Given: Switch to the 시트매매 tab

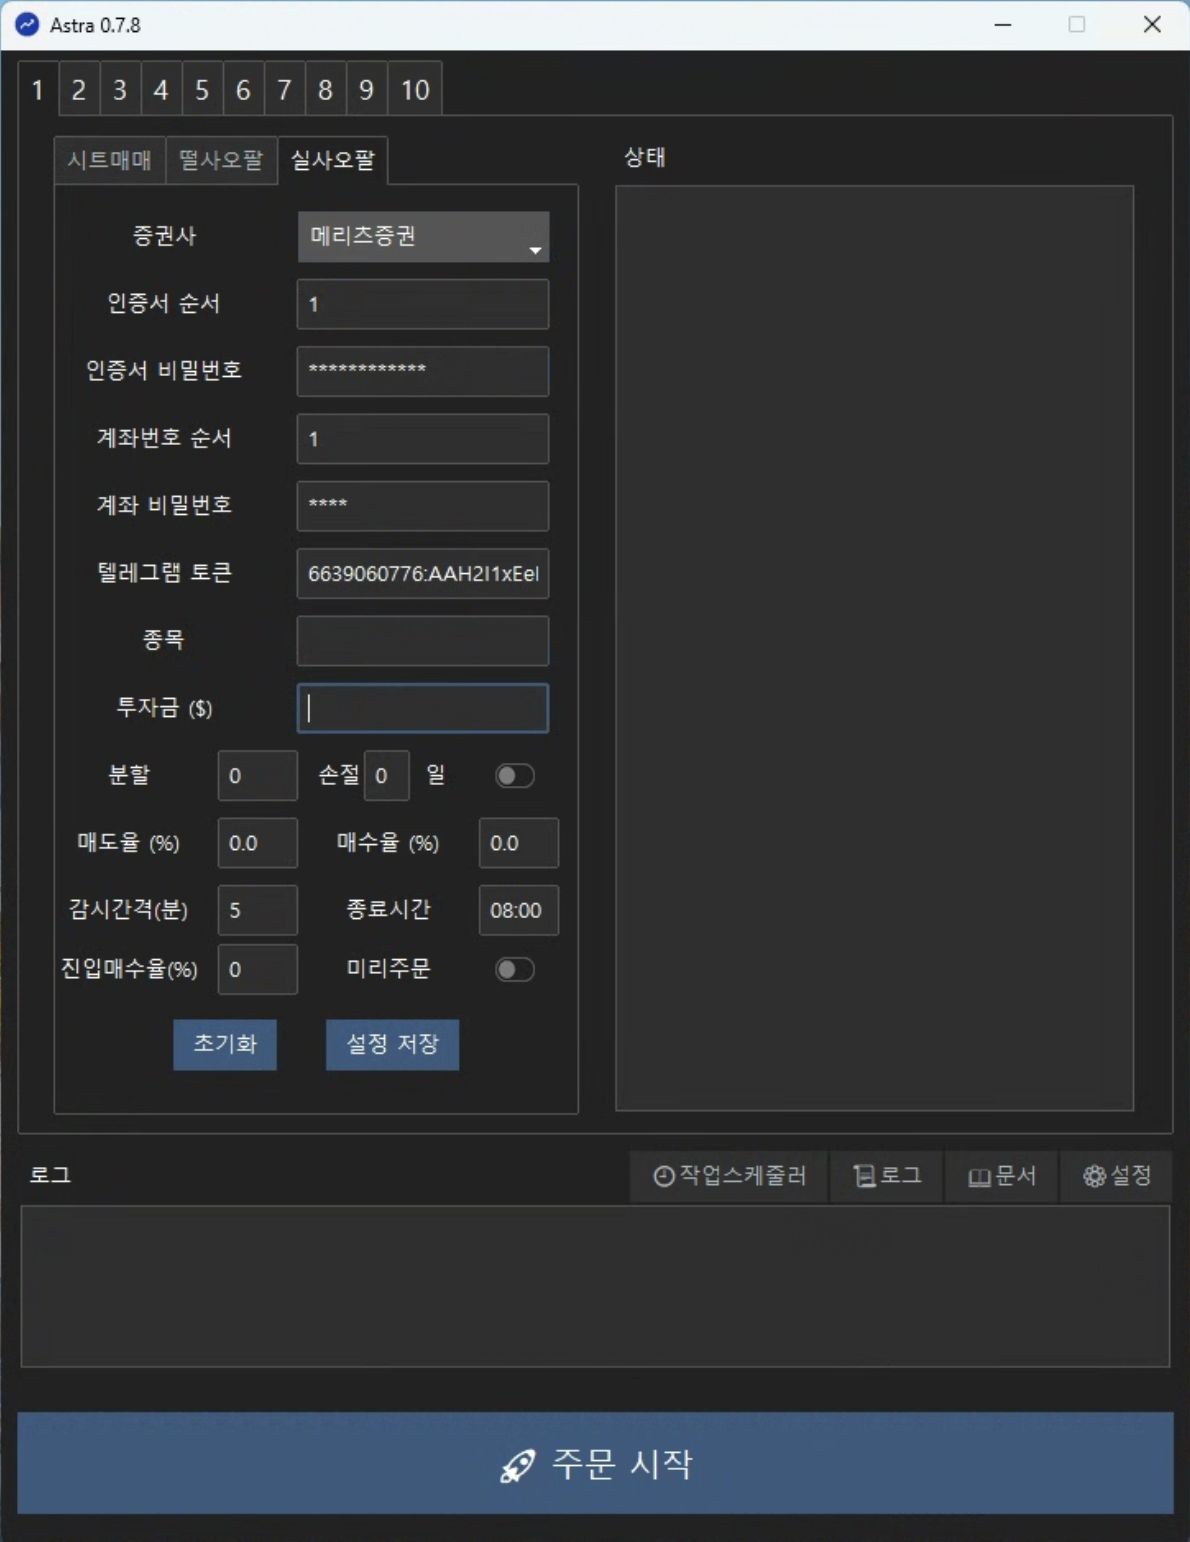Looking at the screenshot, I should pos(109,160).
